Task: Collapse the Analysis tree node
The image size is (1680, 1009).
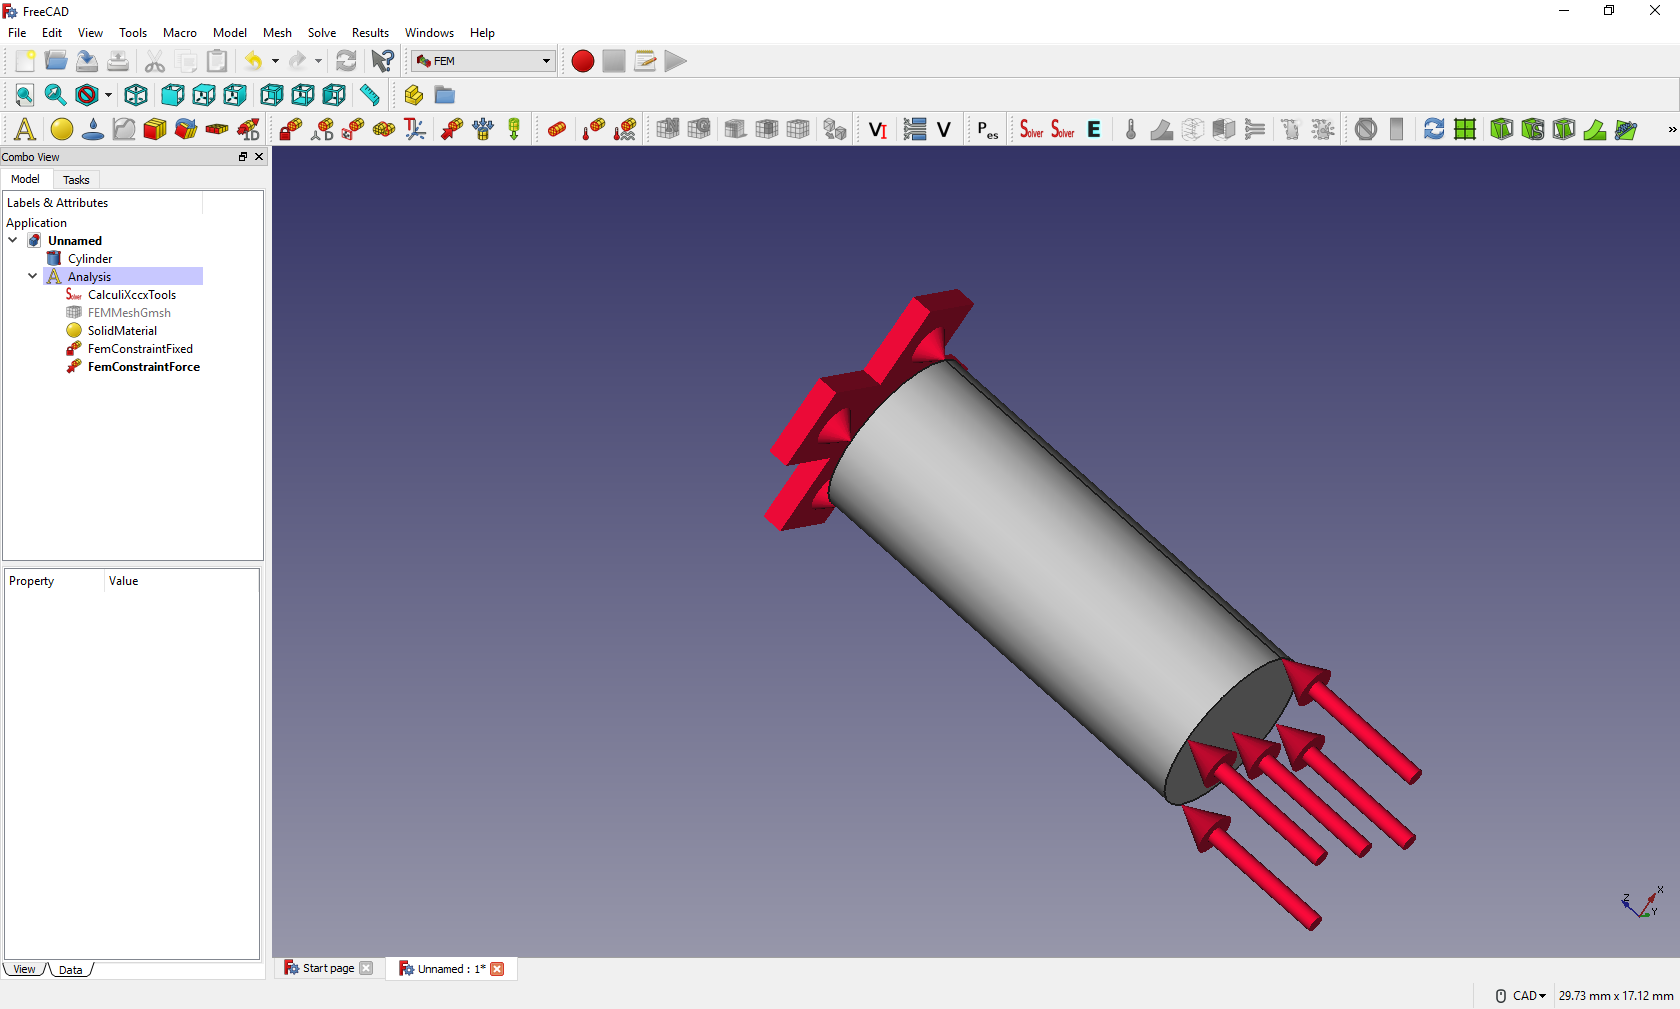Action: [33, 276]
